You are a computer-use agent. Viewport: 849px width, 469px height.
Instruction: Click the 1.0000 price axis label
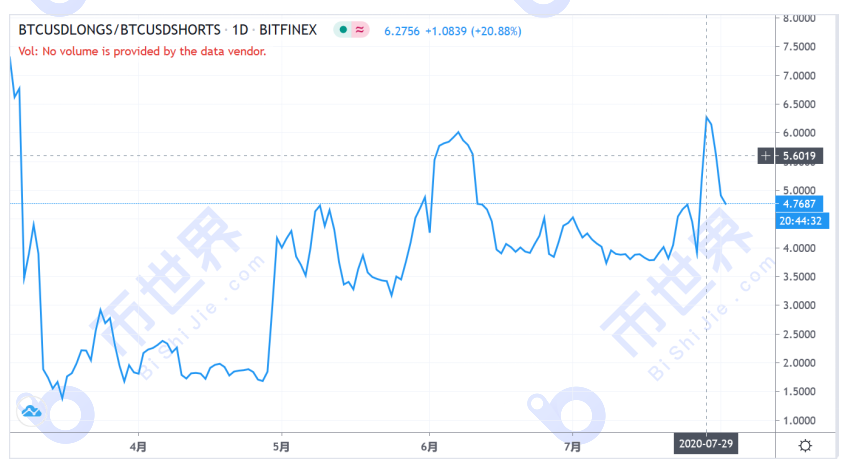pyautogui.click(x=799, y=420)
